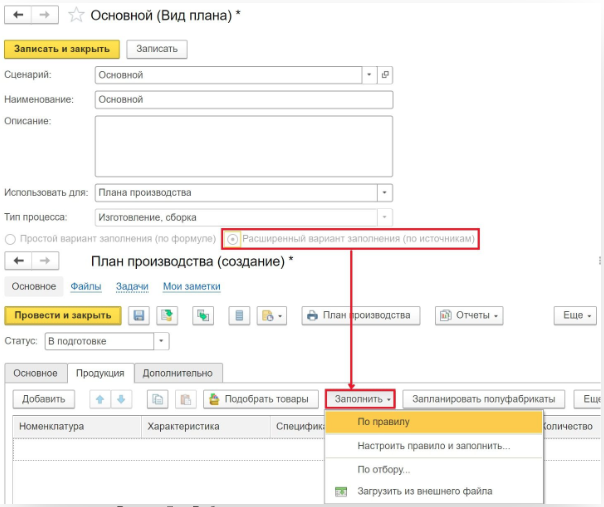Click the document structure icon with green squares
This screenshot has height=507, width=604.
click(x=203, y=316)
